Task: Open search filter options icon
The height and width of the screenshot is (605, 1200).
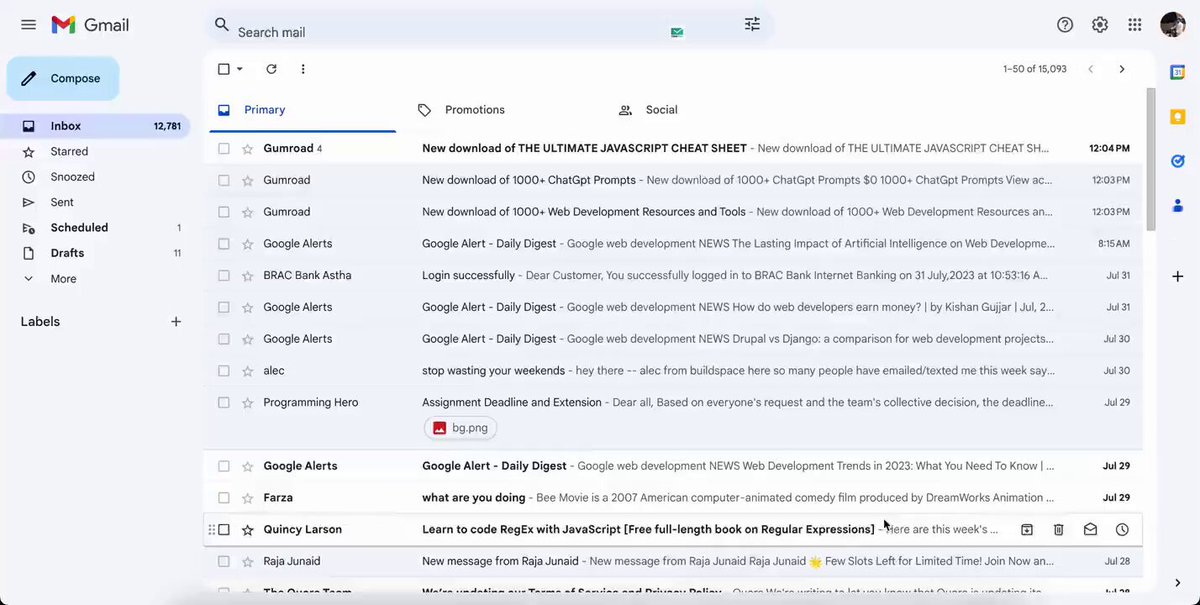Action: click(x=752, y=24)
